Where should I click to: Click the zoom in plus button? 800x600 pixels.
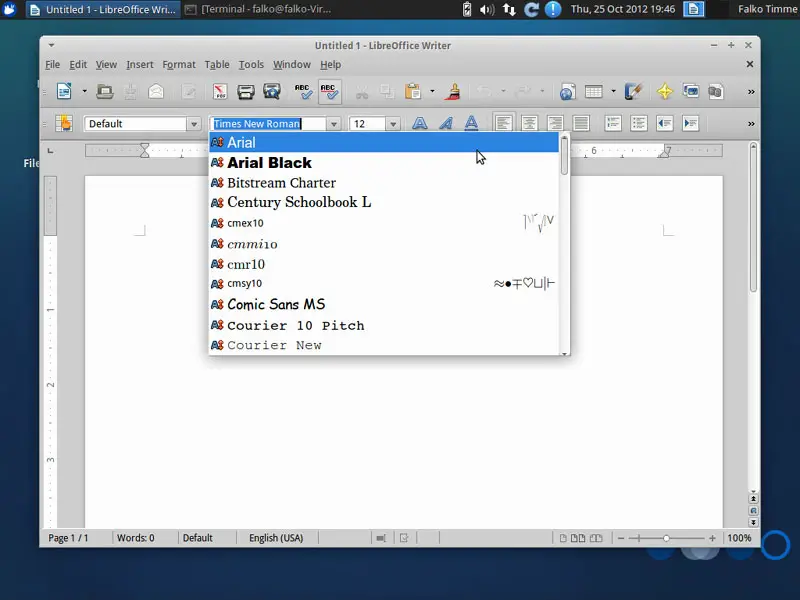pos(712,538)
